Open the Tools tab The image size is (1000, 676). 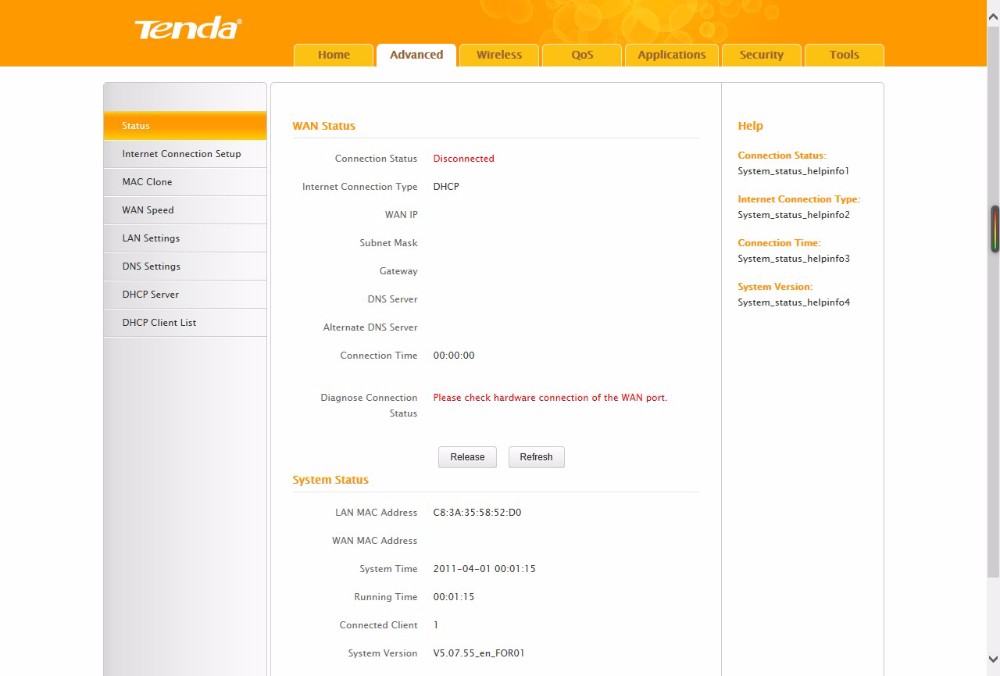tap(844, 55)
